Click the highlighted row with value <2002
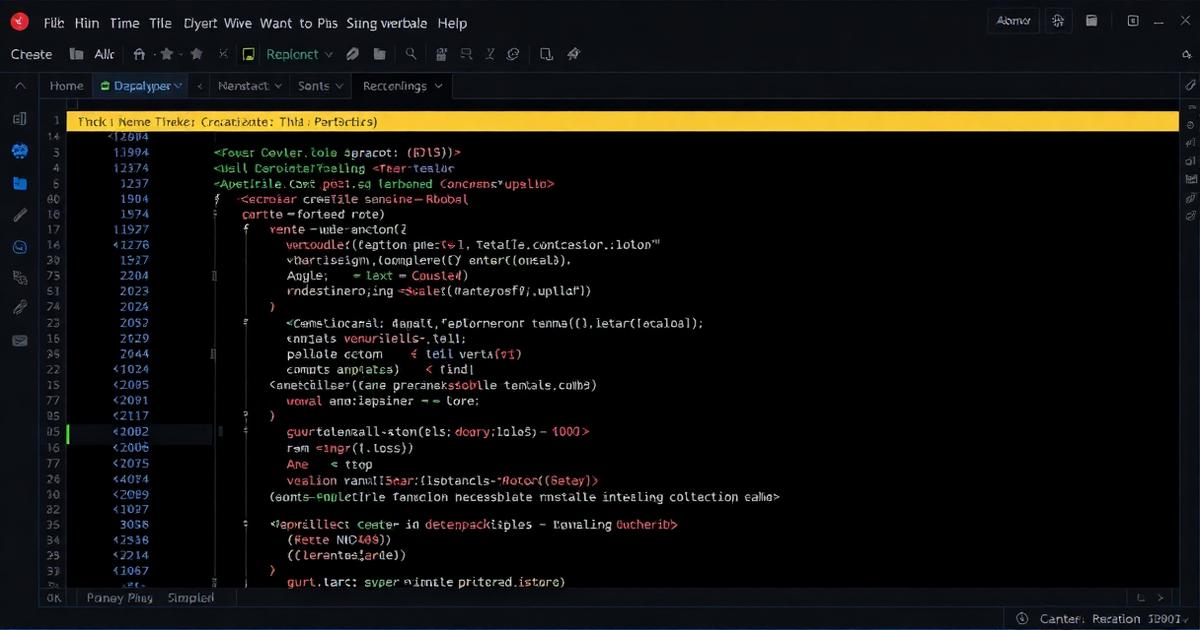 [139, 433]
